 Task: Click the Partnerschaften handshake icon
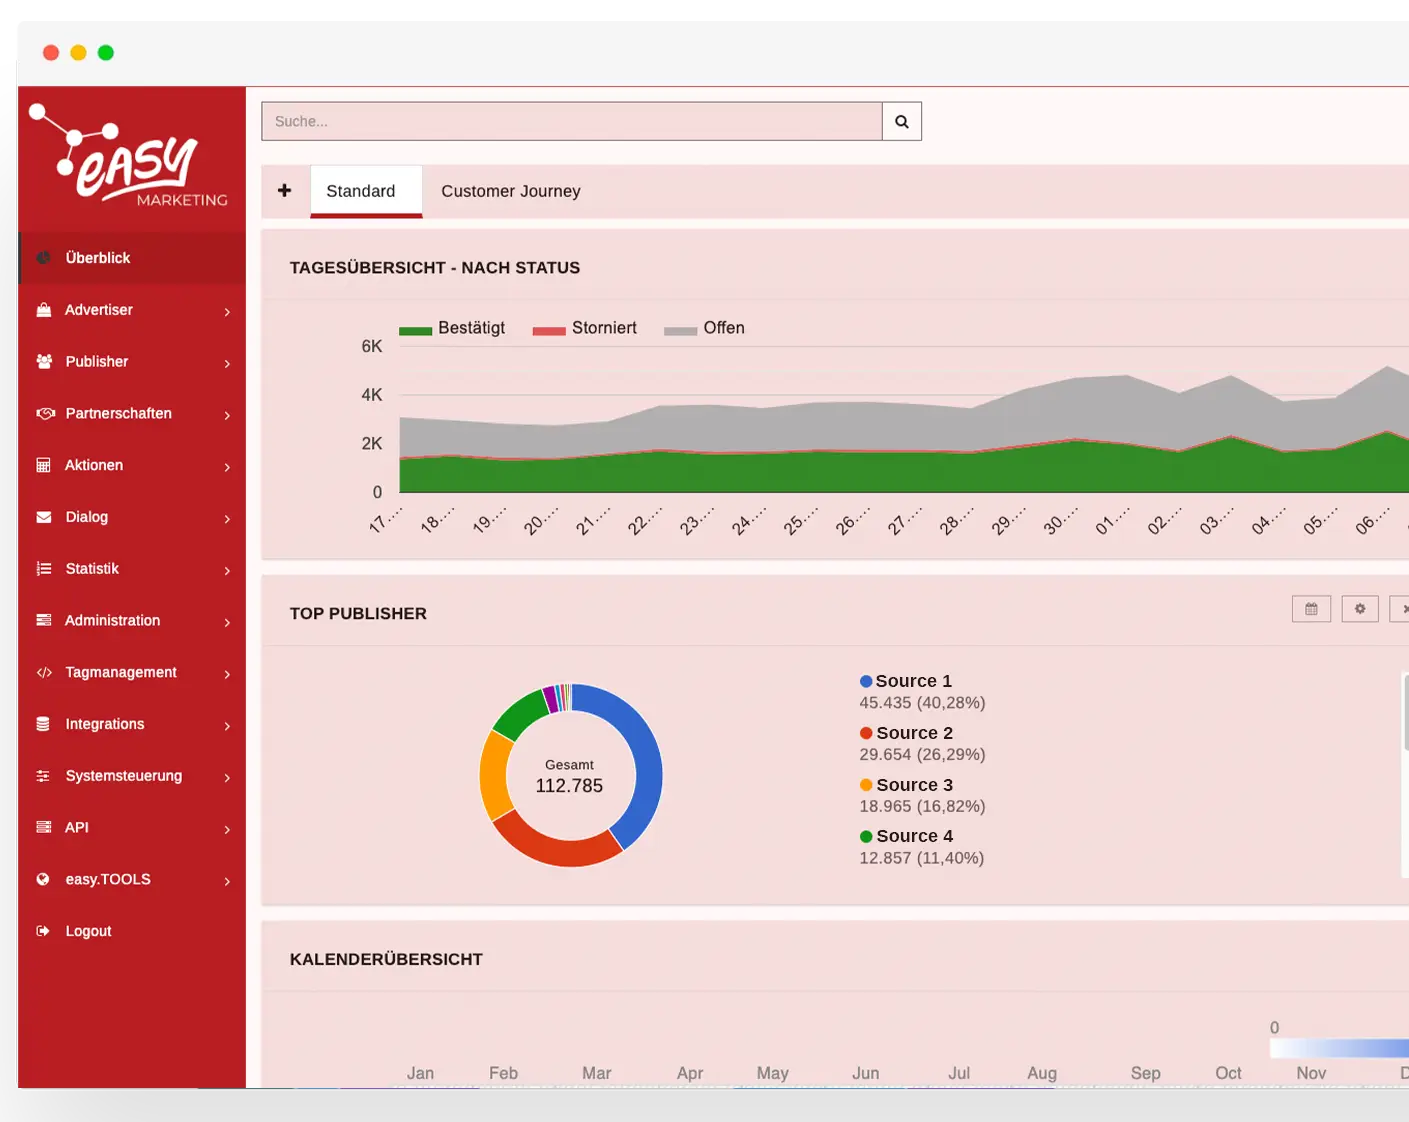click(x=44, y=413)
